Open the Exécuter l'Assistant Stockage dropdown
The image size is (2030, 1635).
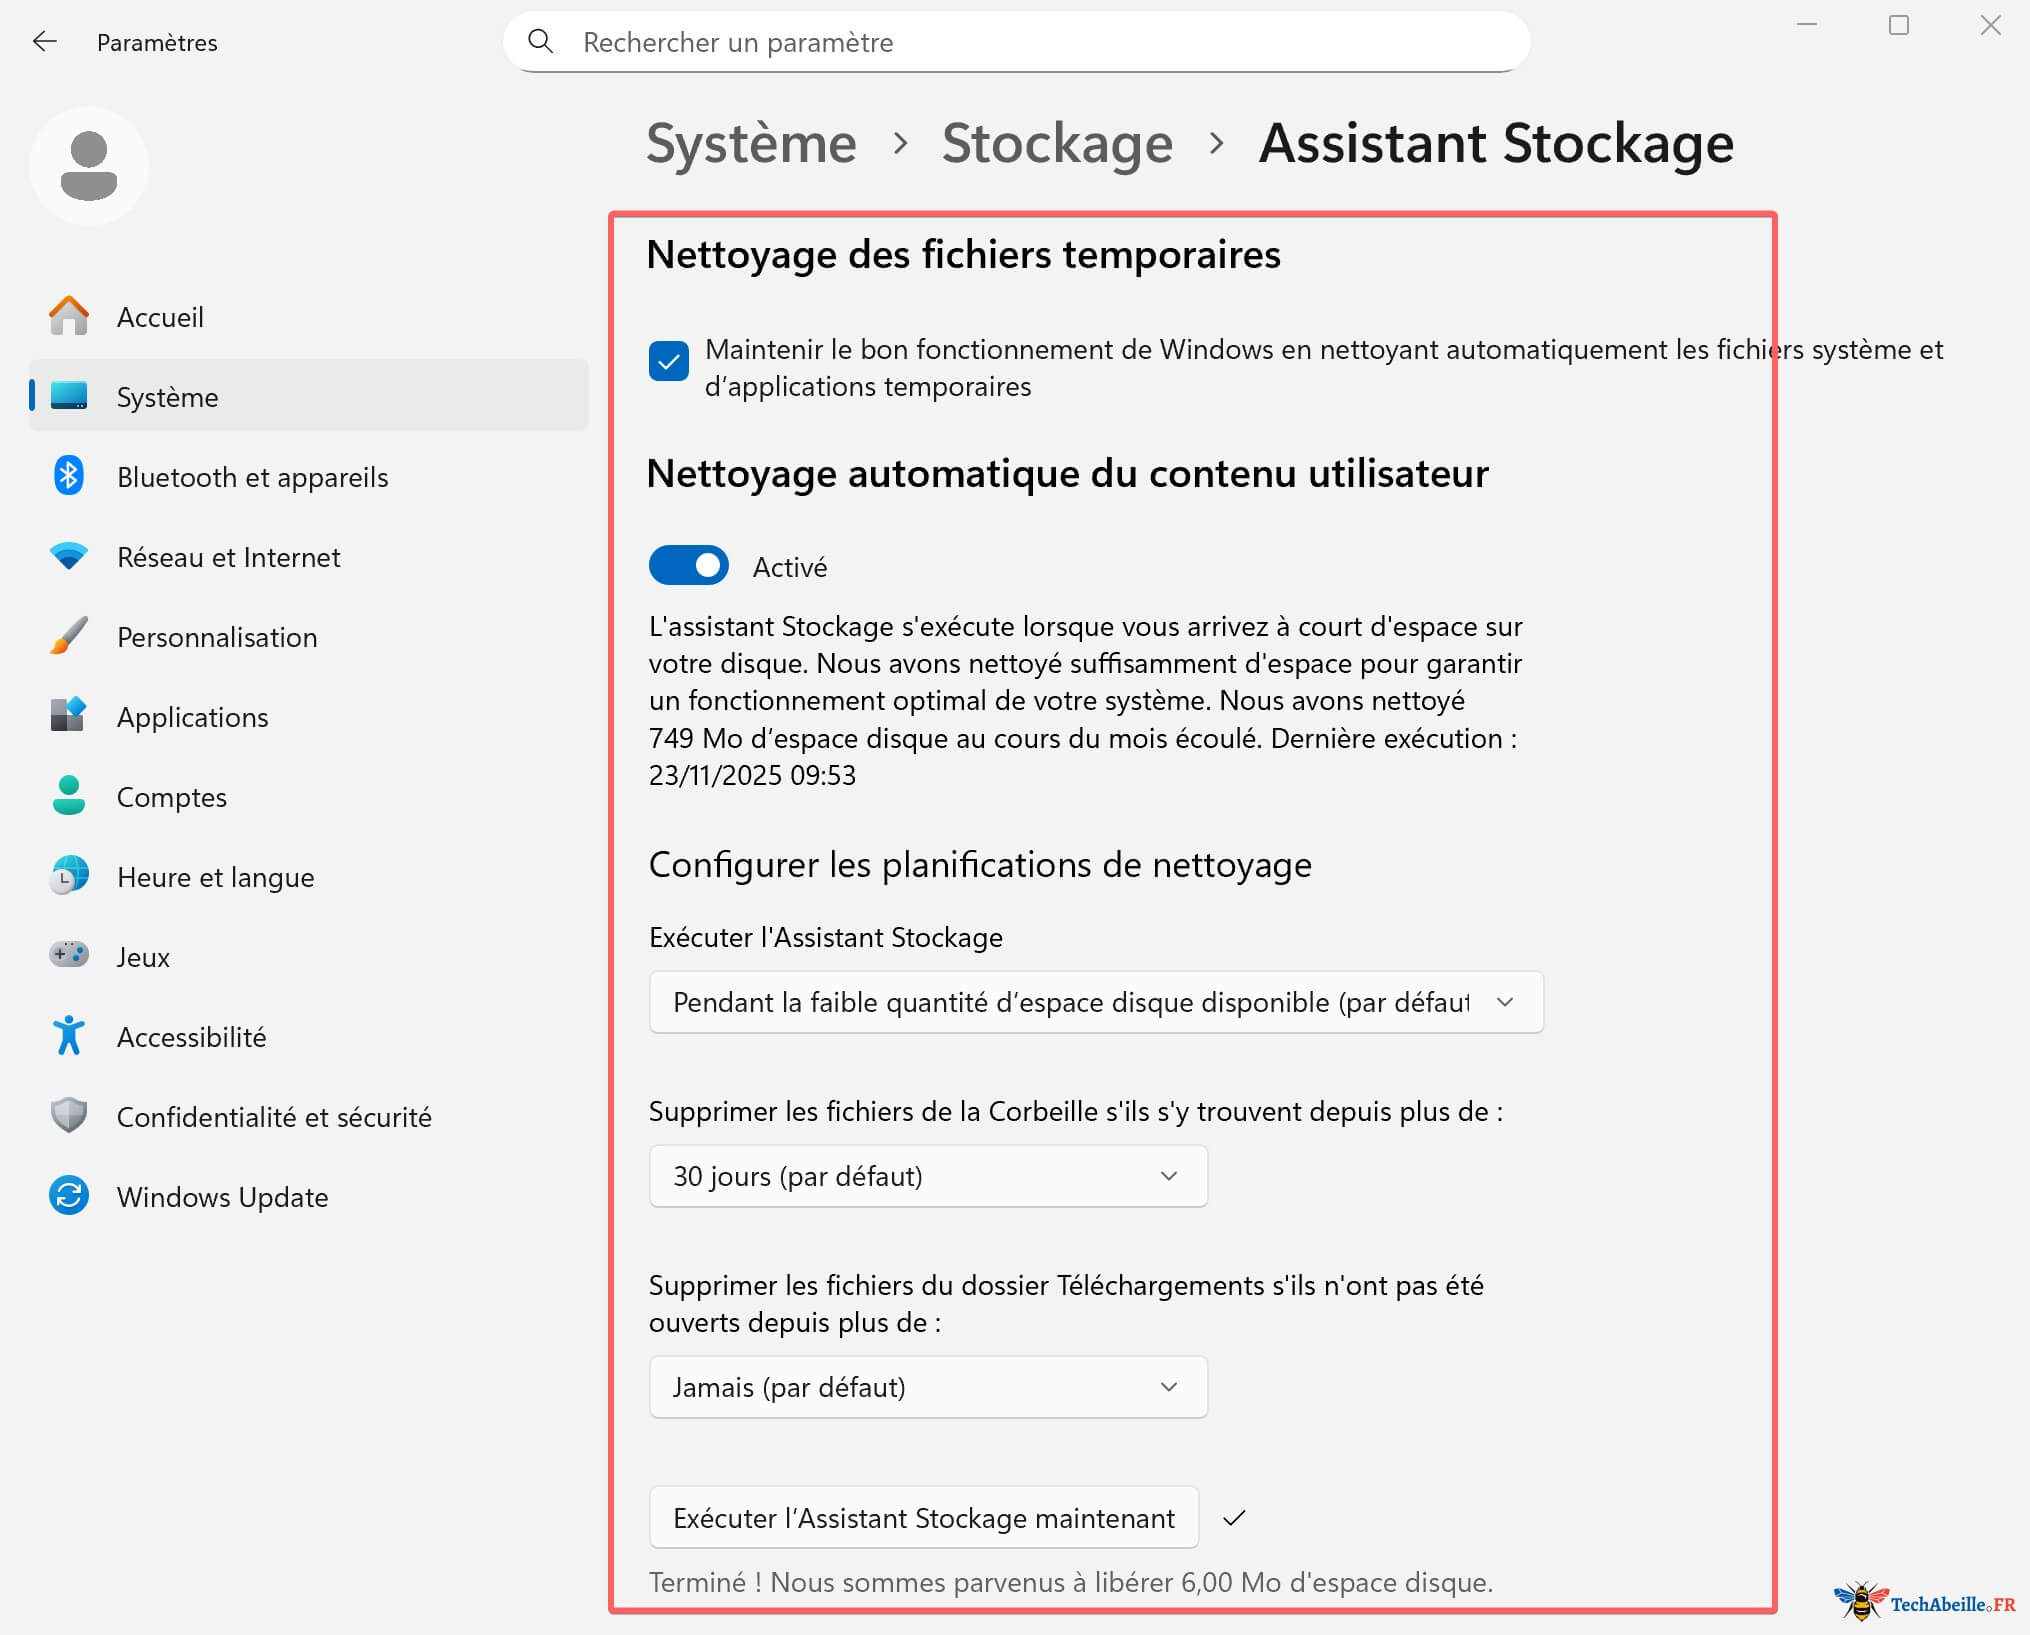1094,1002
